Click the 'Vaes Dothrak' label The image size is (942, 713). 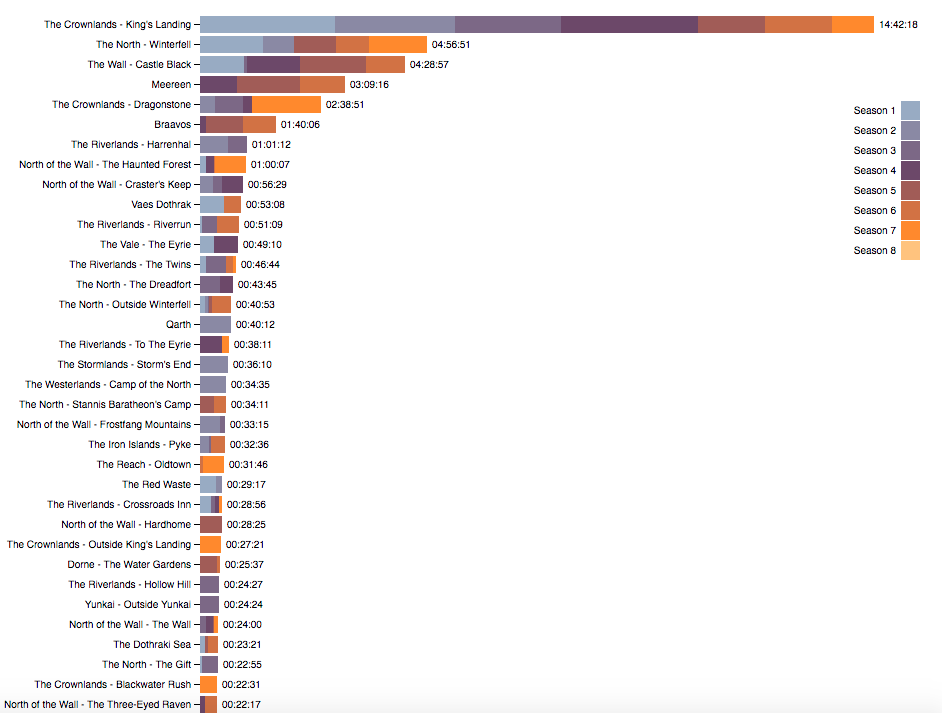161,204
